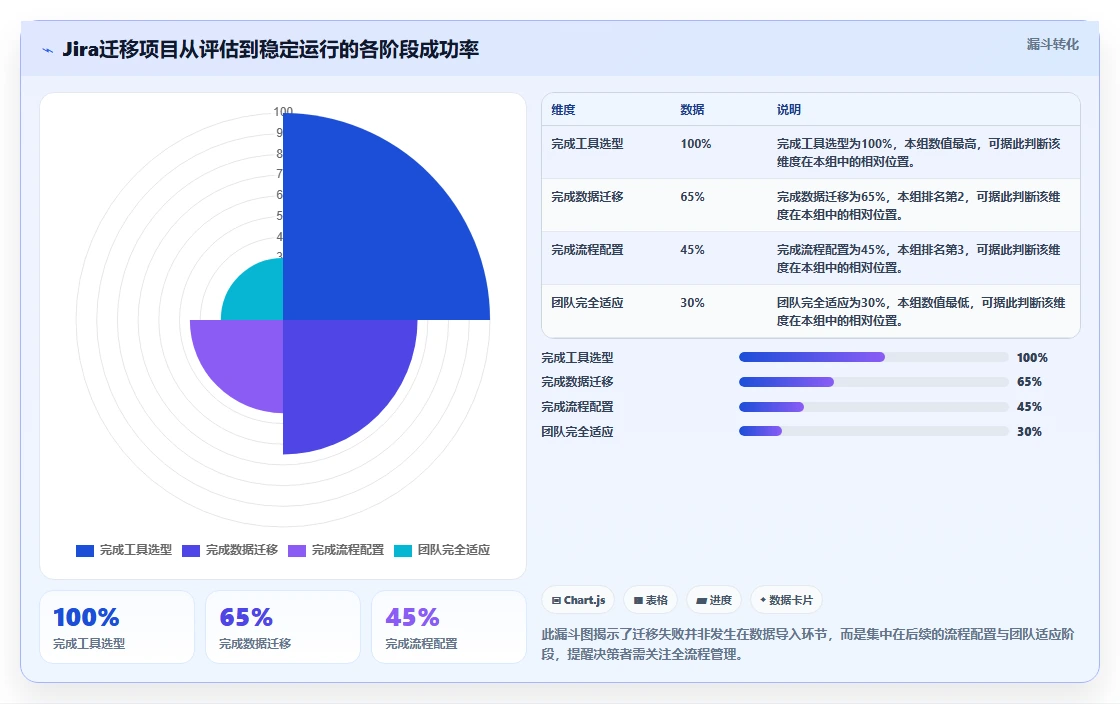Toggle the 完成数据迁移 legend color box

pos(191,550)
